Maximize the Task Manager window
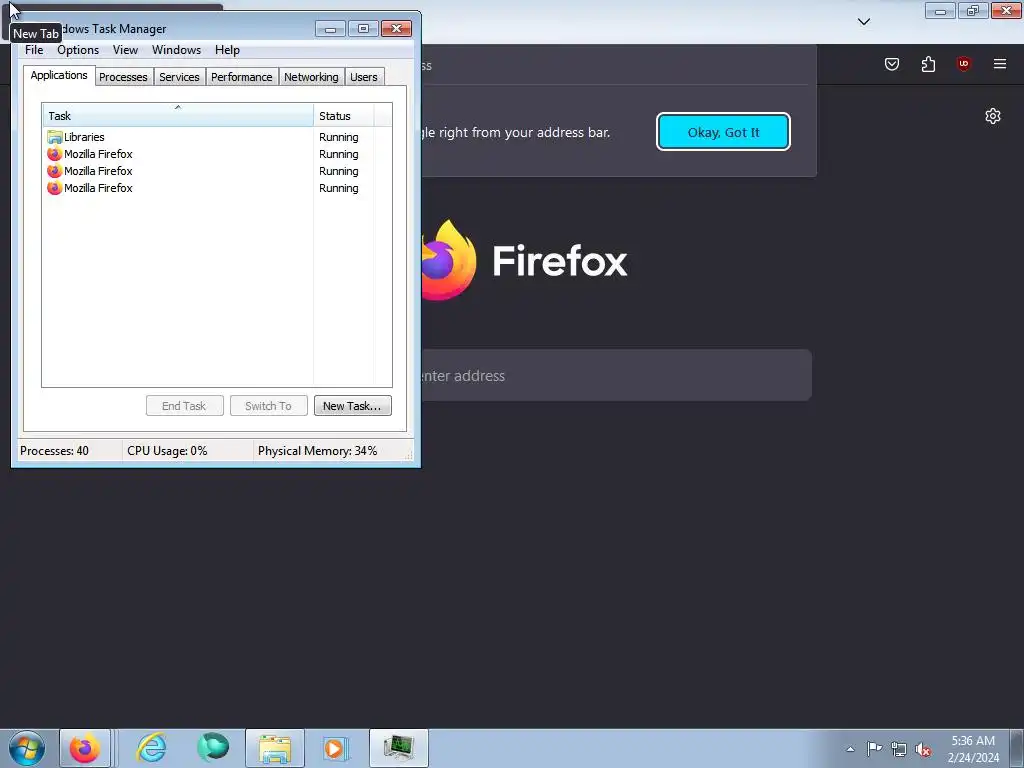1024x768 pixels. [363, 29]
